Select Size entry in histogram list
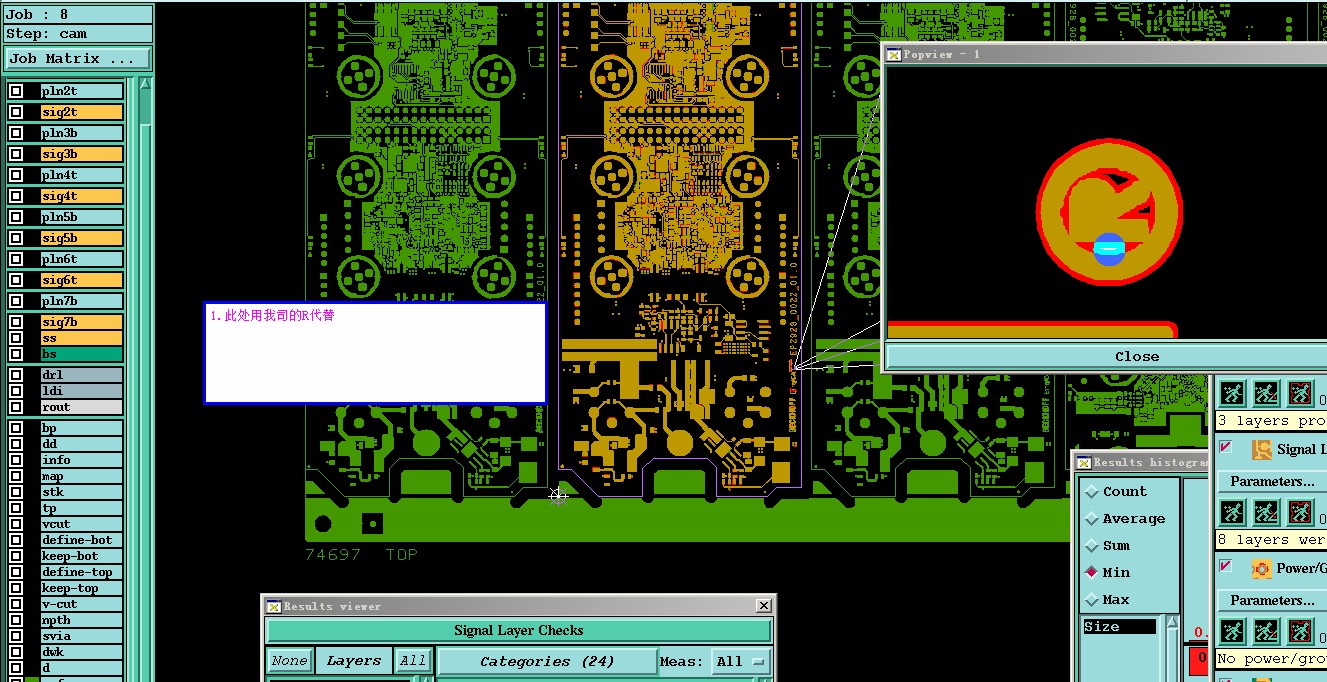The height and width of the screenshot is (682, 1327). [1119, 627]
